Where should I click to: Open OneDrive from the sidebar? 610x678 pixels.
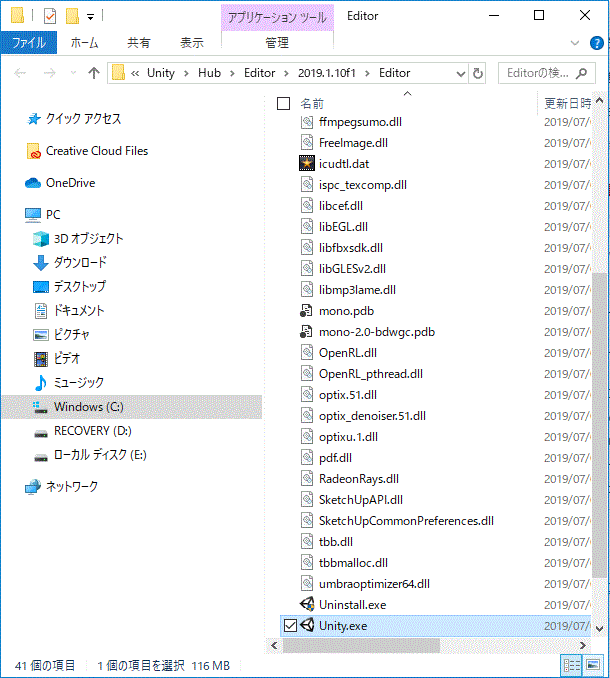click(70, 183)
